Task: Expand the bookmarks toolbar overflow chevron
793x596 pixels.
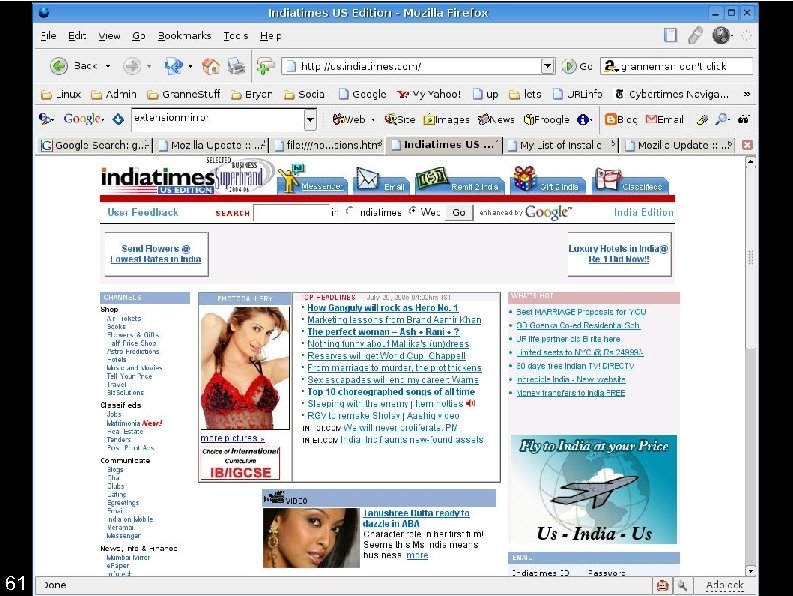Action: 746,94
